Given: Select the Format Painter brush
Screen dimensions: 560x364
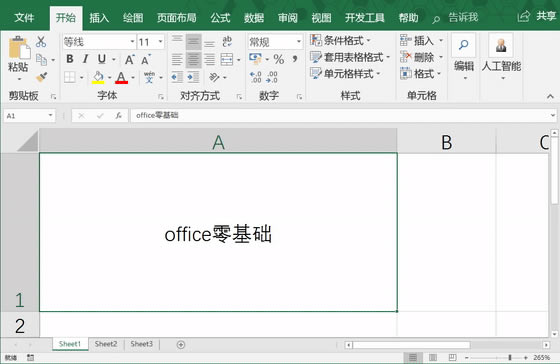Looking at the screenshot, I should coord(41,77).
